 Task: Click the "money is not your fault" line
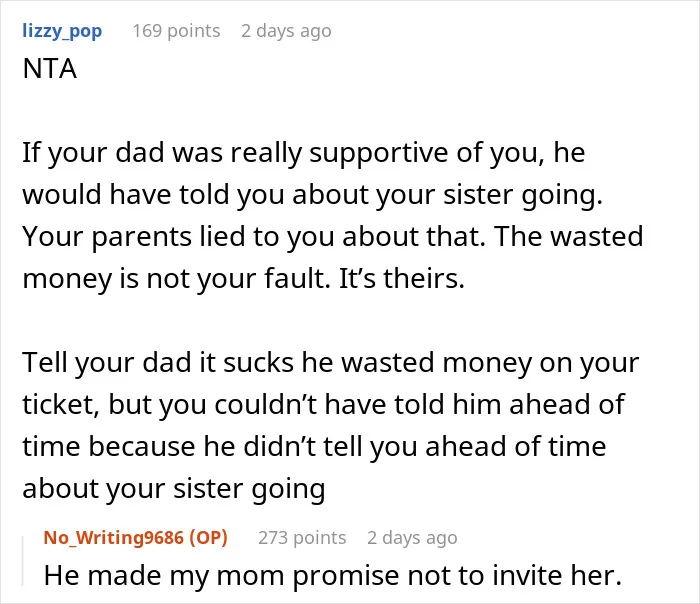[x=177, y=279]
